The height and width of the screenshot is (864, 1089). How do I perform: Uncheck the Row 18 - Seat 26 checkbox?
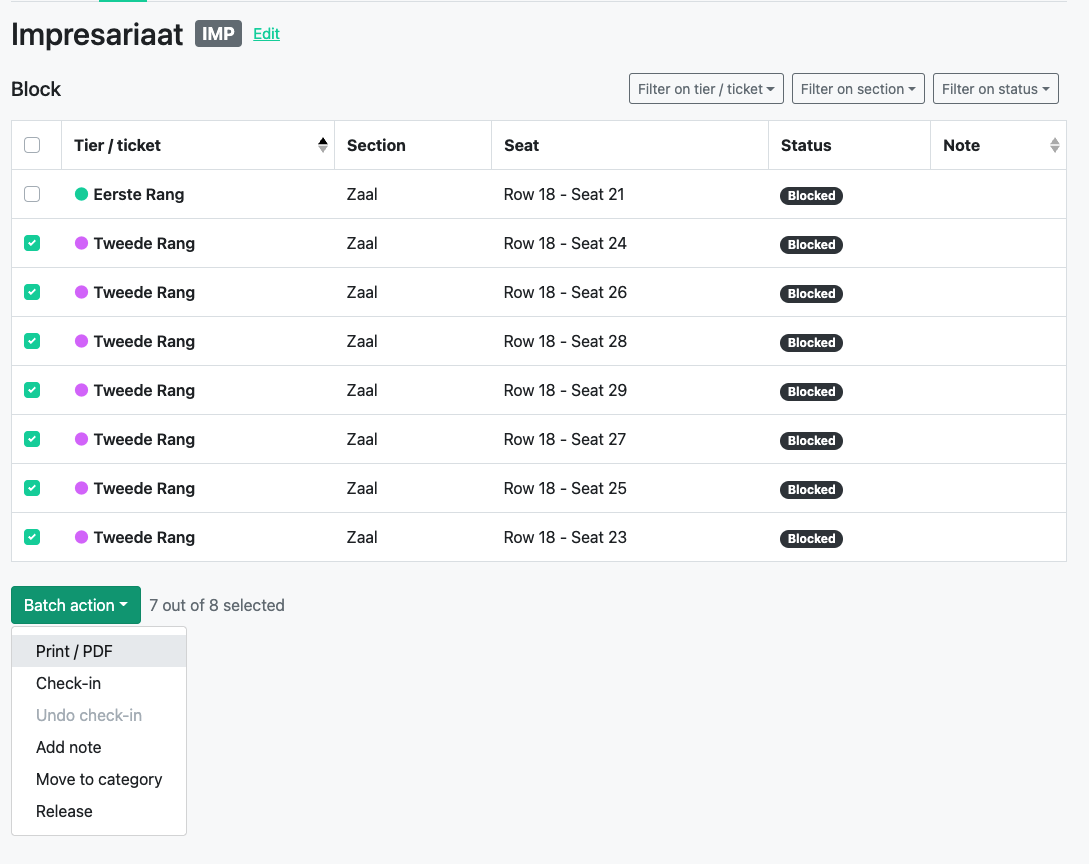pyautogui.click(x=32, y=292)
